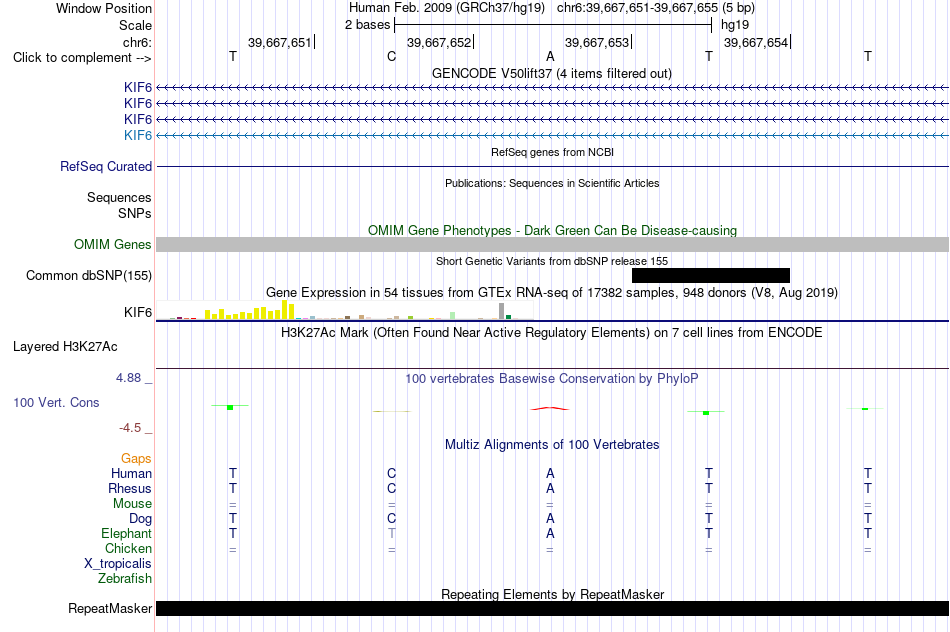
Task: Open the 'RefSeq genes from NCBI' track title
Action: click(x=552, y=152)
